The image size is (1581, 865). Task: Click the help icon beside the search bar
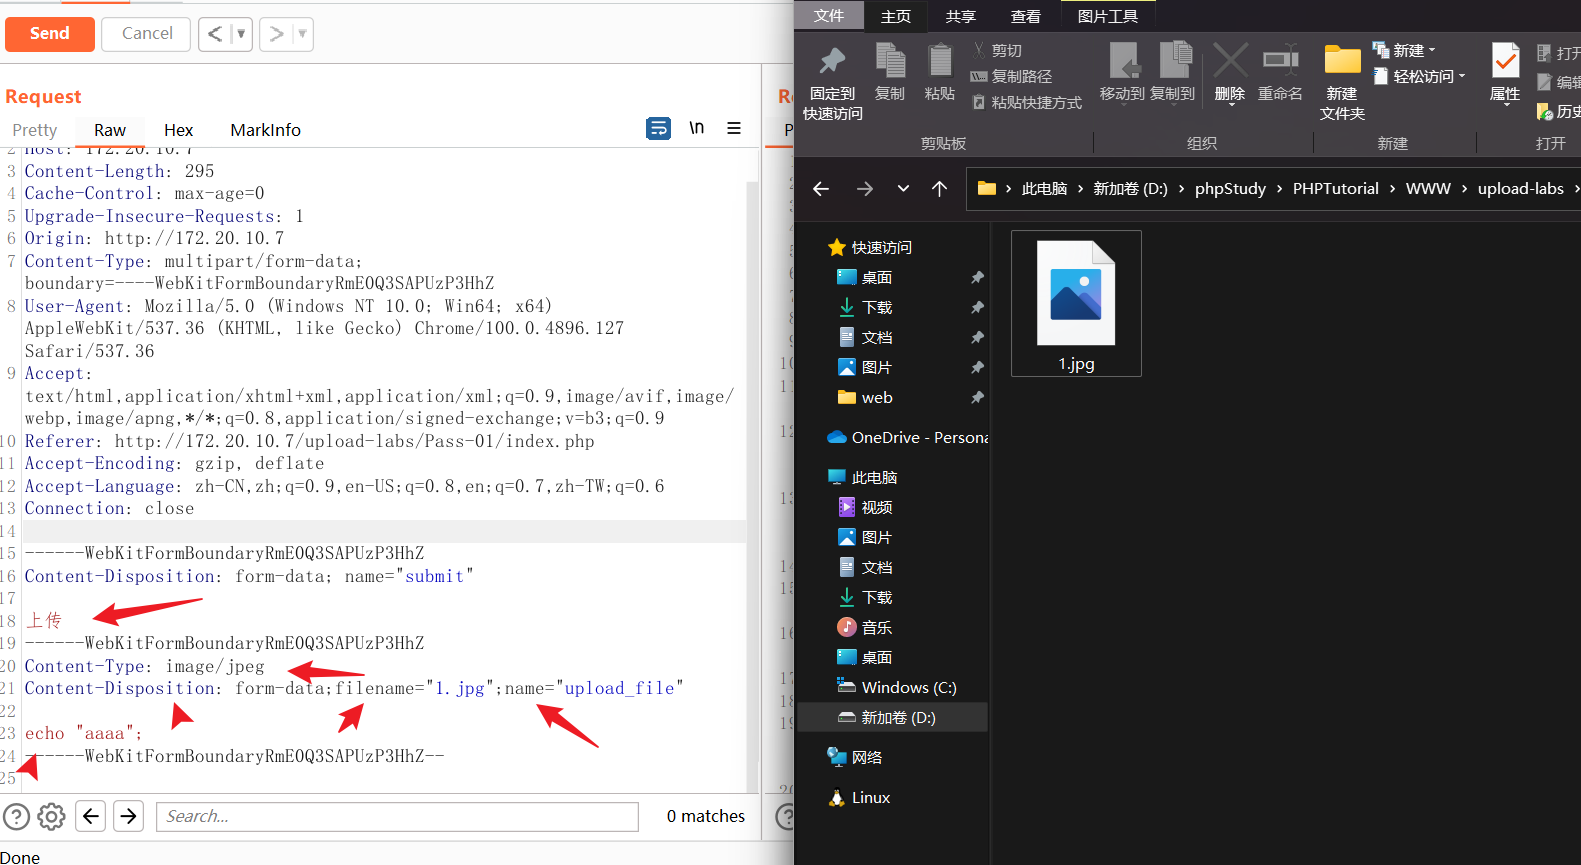tap(16, 817)
